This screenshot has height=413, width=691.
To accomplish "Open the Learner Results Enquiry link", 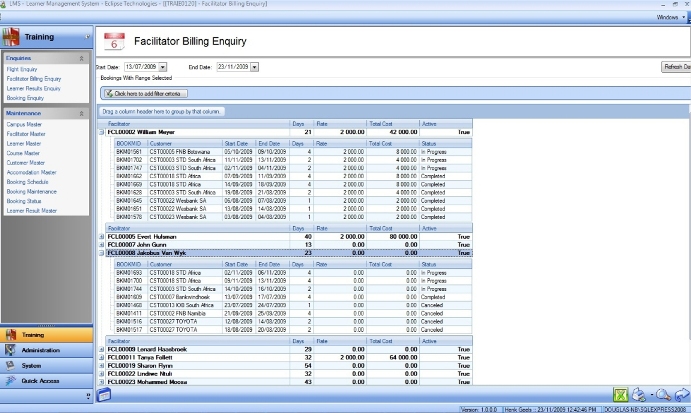I will [x=35, y=90].
